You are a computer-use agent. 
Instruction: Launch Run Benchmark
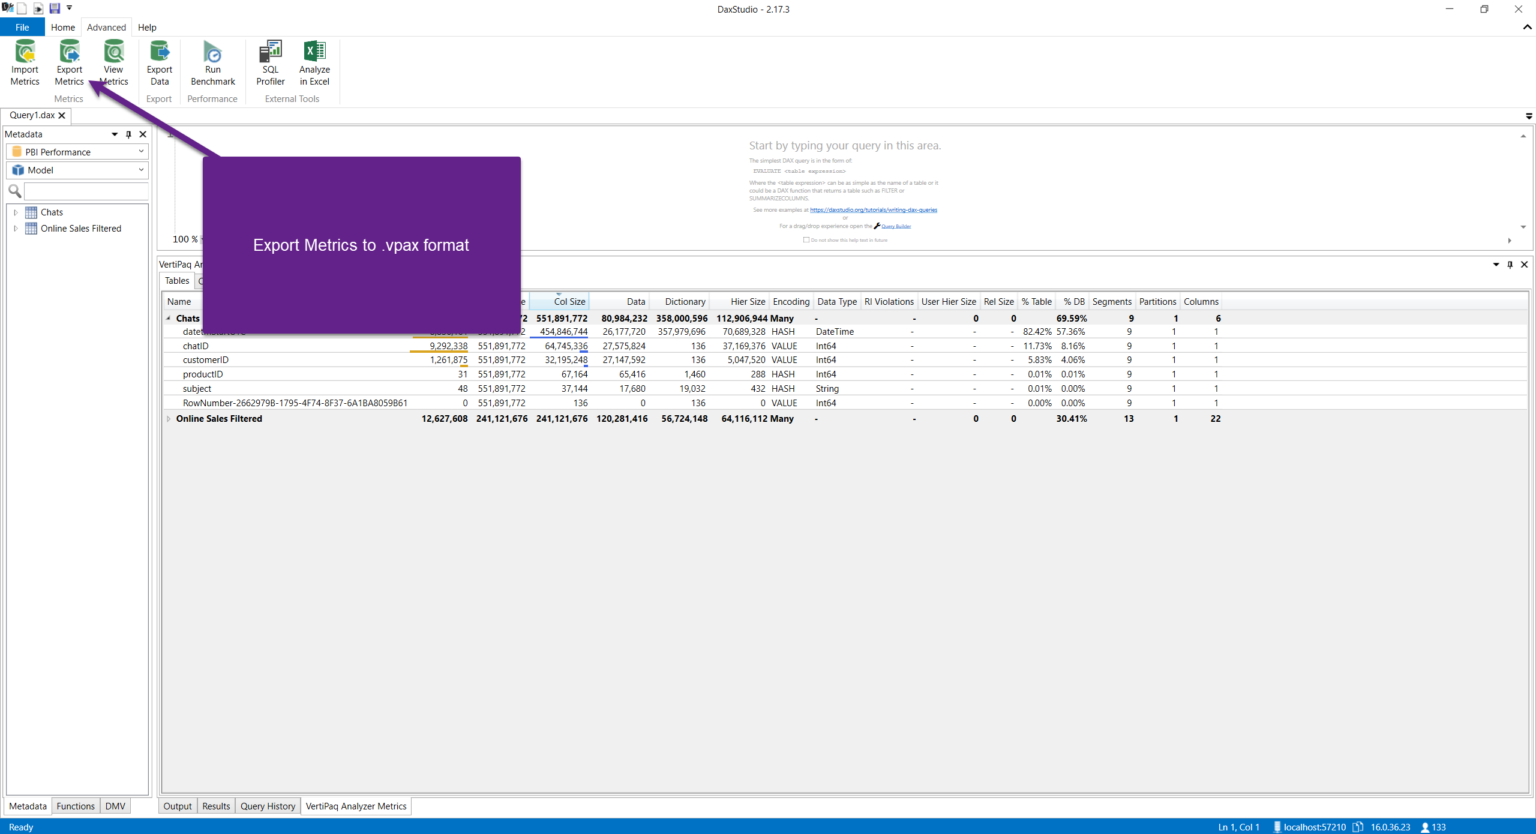(x=212, y=60)
